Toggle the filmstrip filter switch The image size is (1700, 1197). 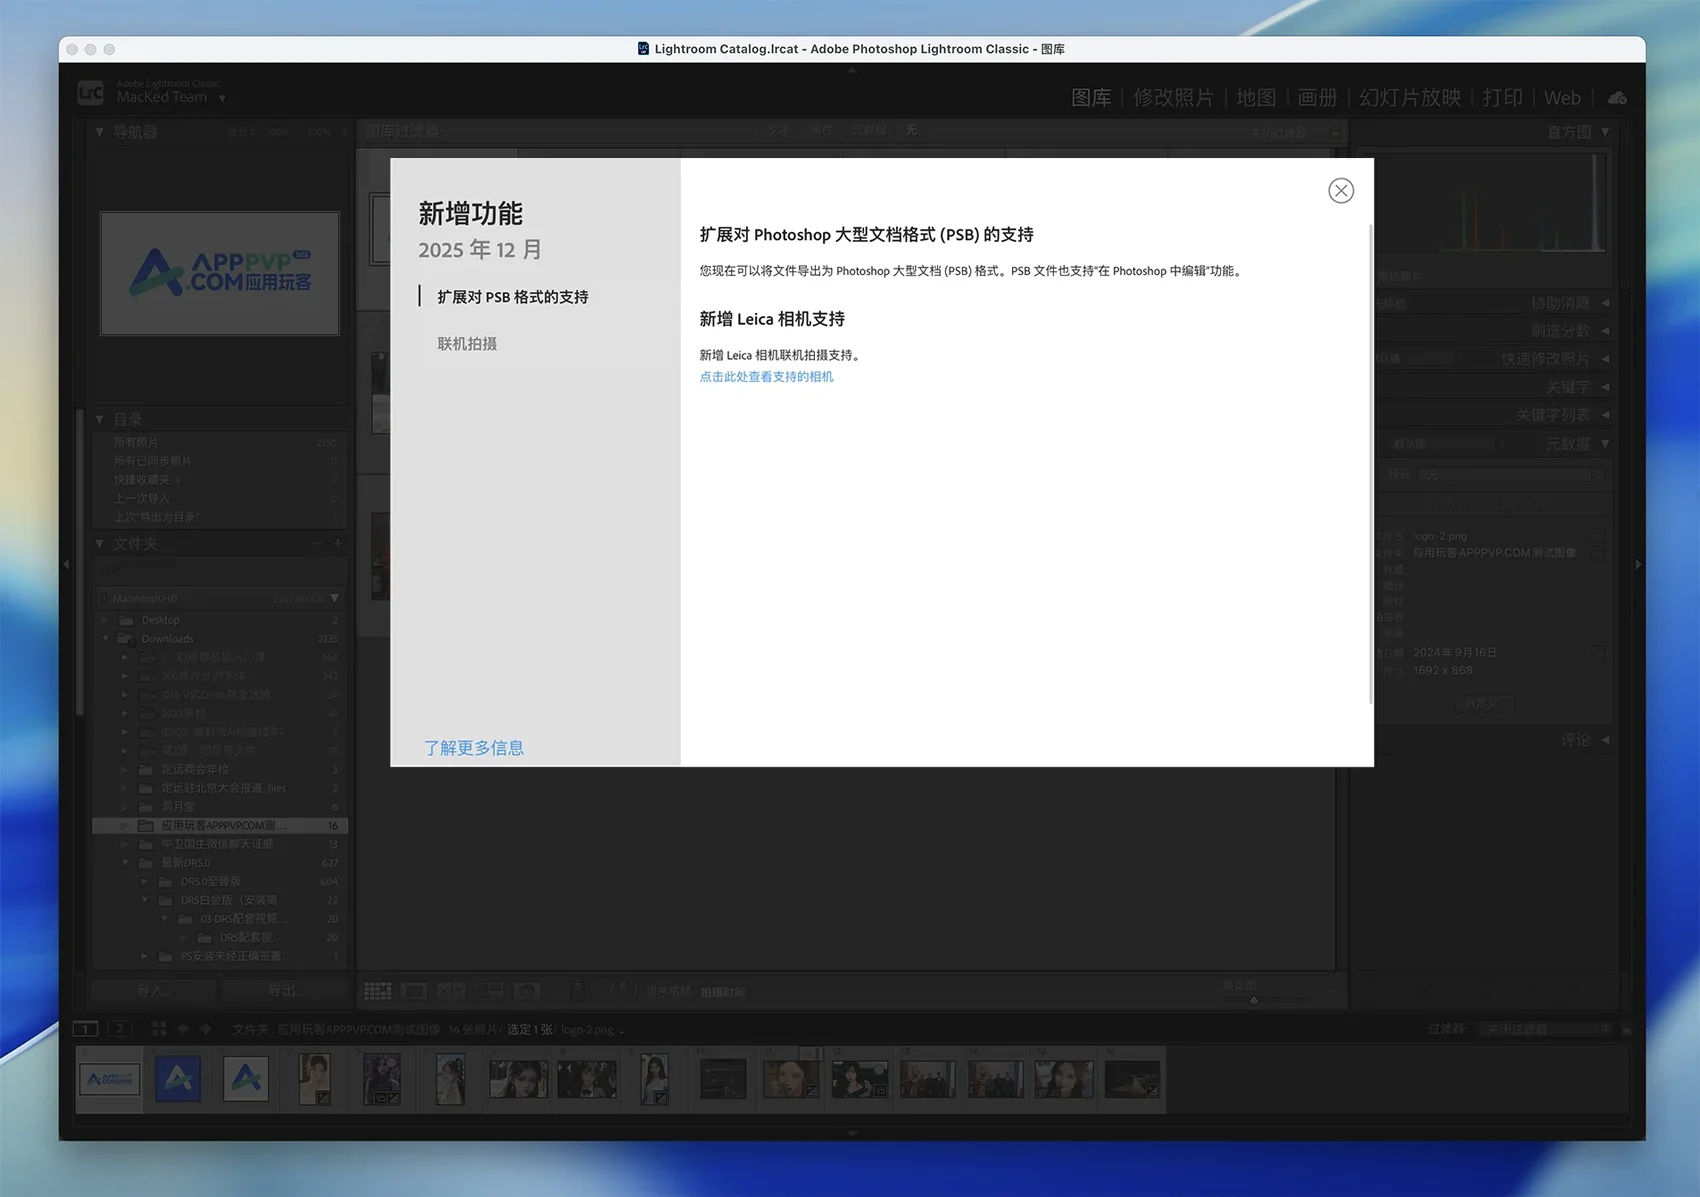pos(1626,1029)
